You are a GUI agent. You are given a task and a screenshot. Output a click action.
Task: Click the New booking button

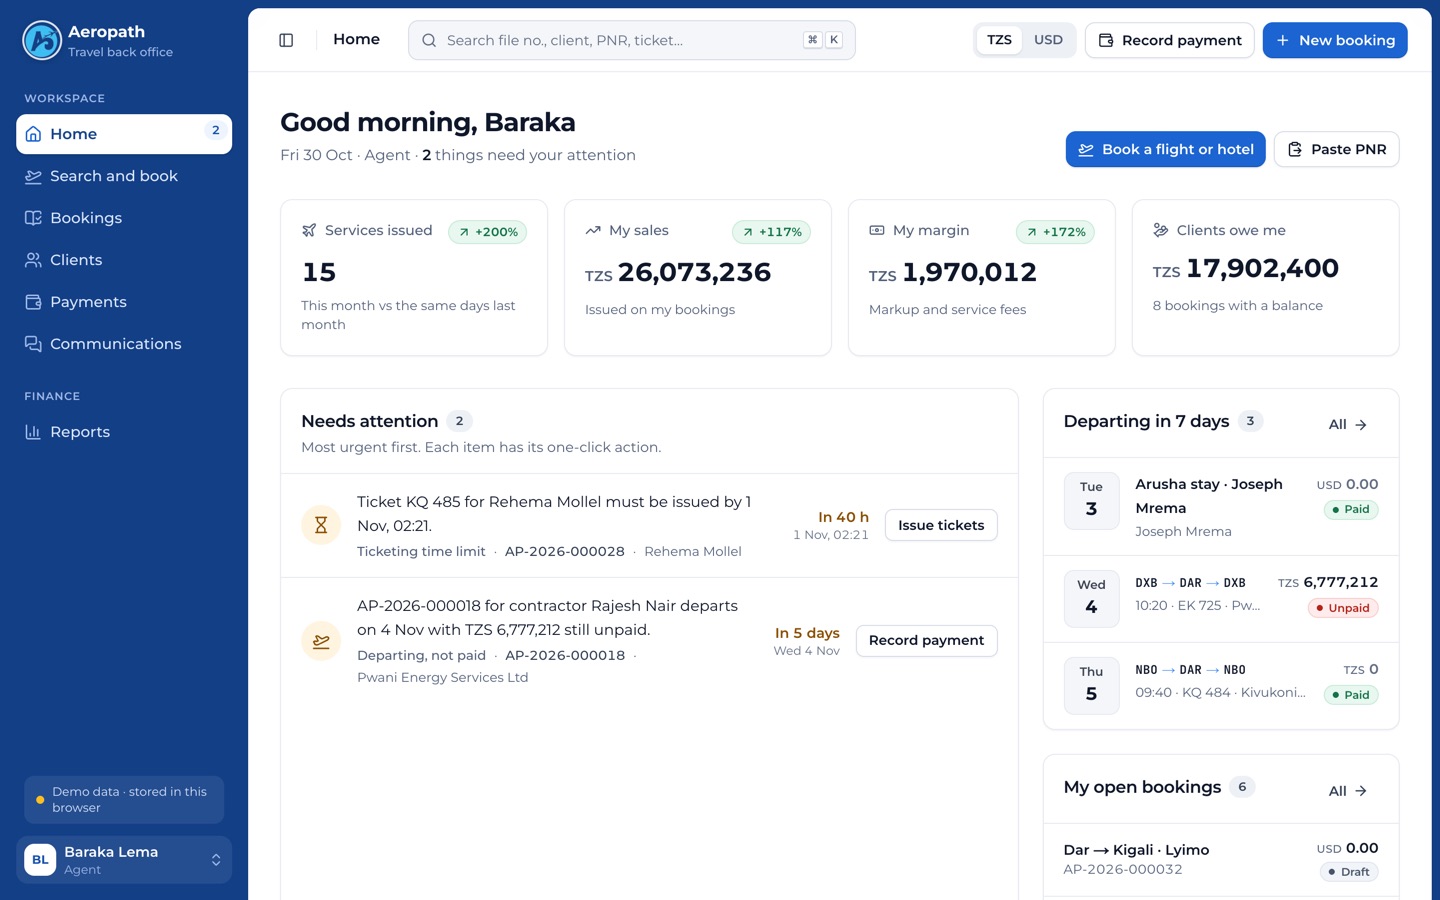[x=1335, y=40]
